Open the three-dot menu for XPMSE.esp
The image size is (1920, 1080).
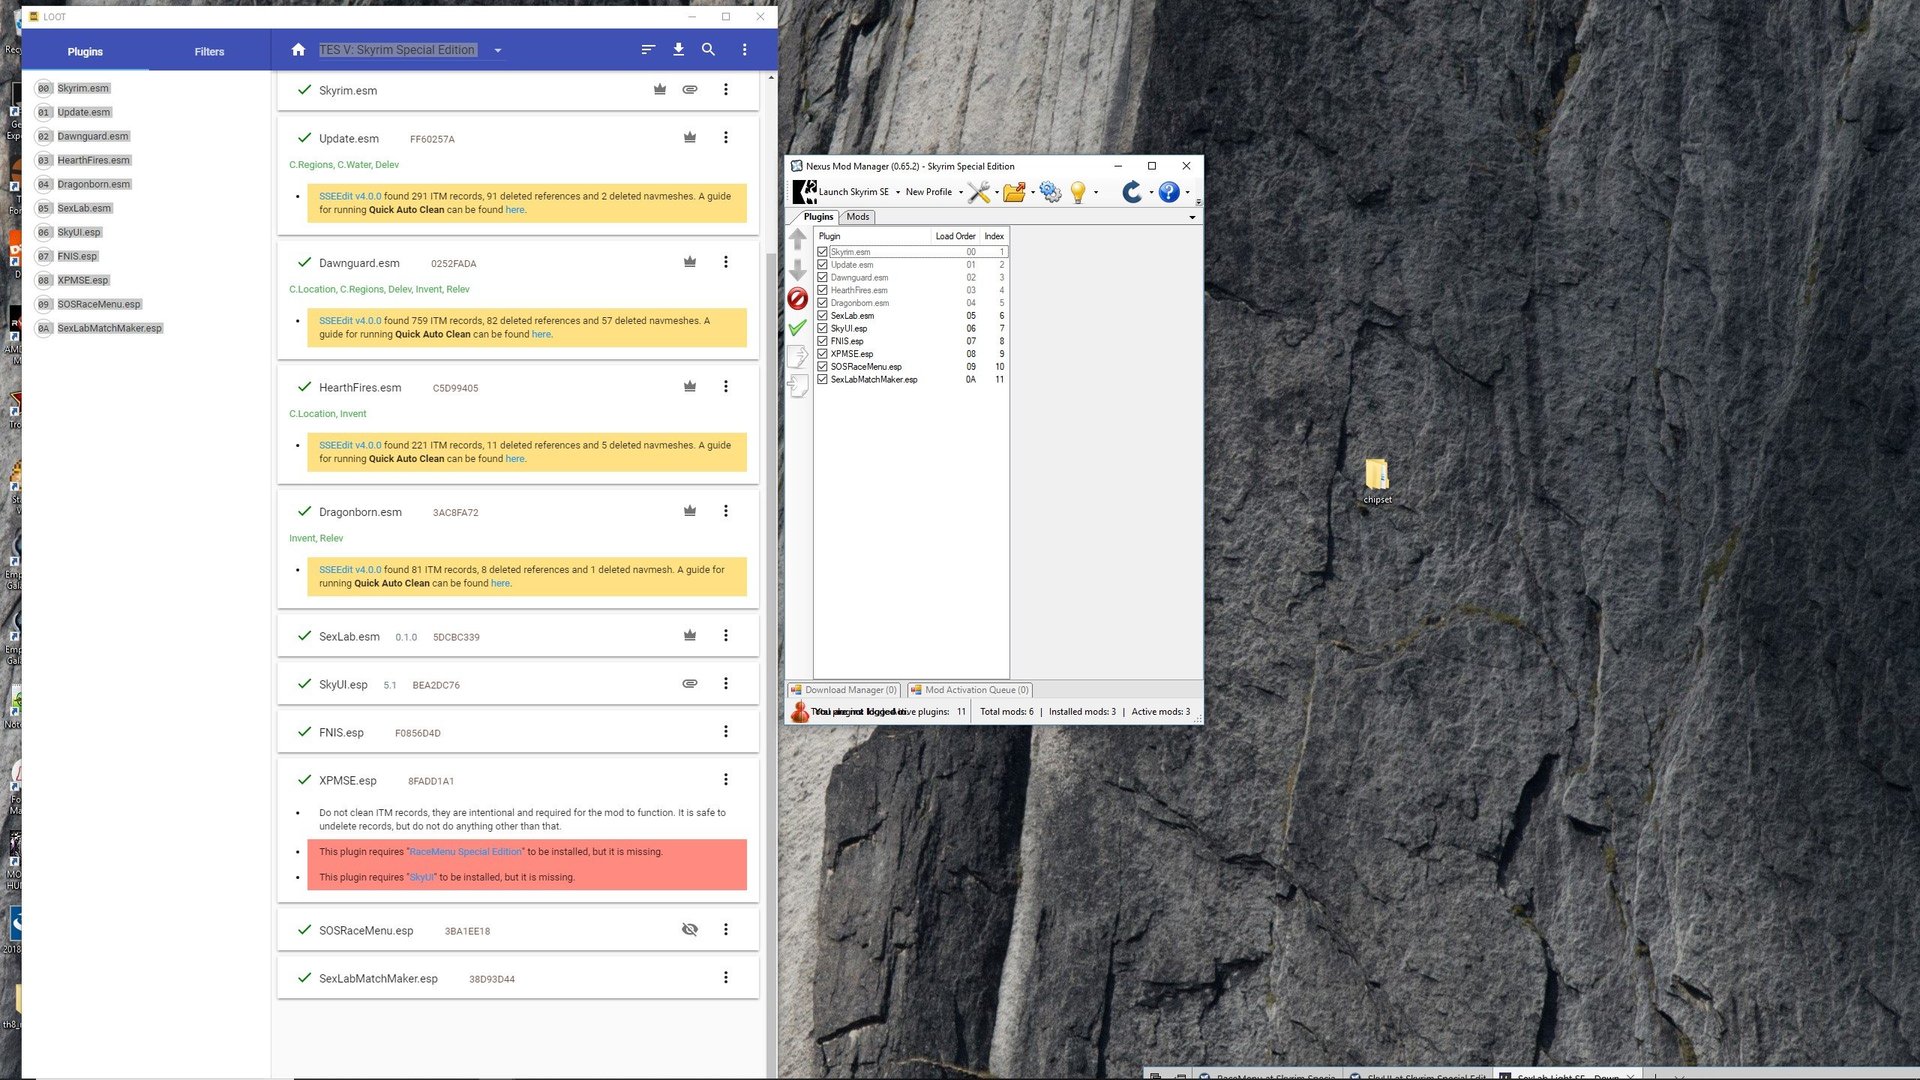click(x=726, y=780)
